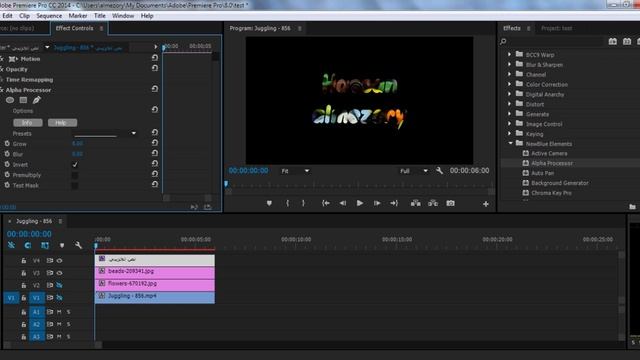Select the ellipse mask tool under Alpha Processor
The width and height of the screenshot is (640, 360).
10,100
